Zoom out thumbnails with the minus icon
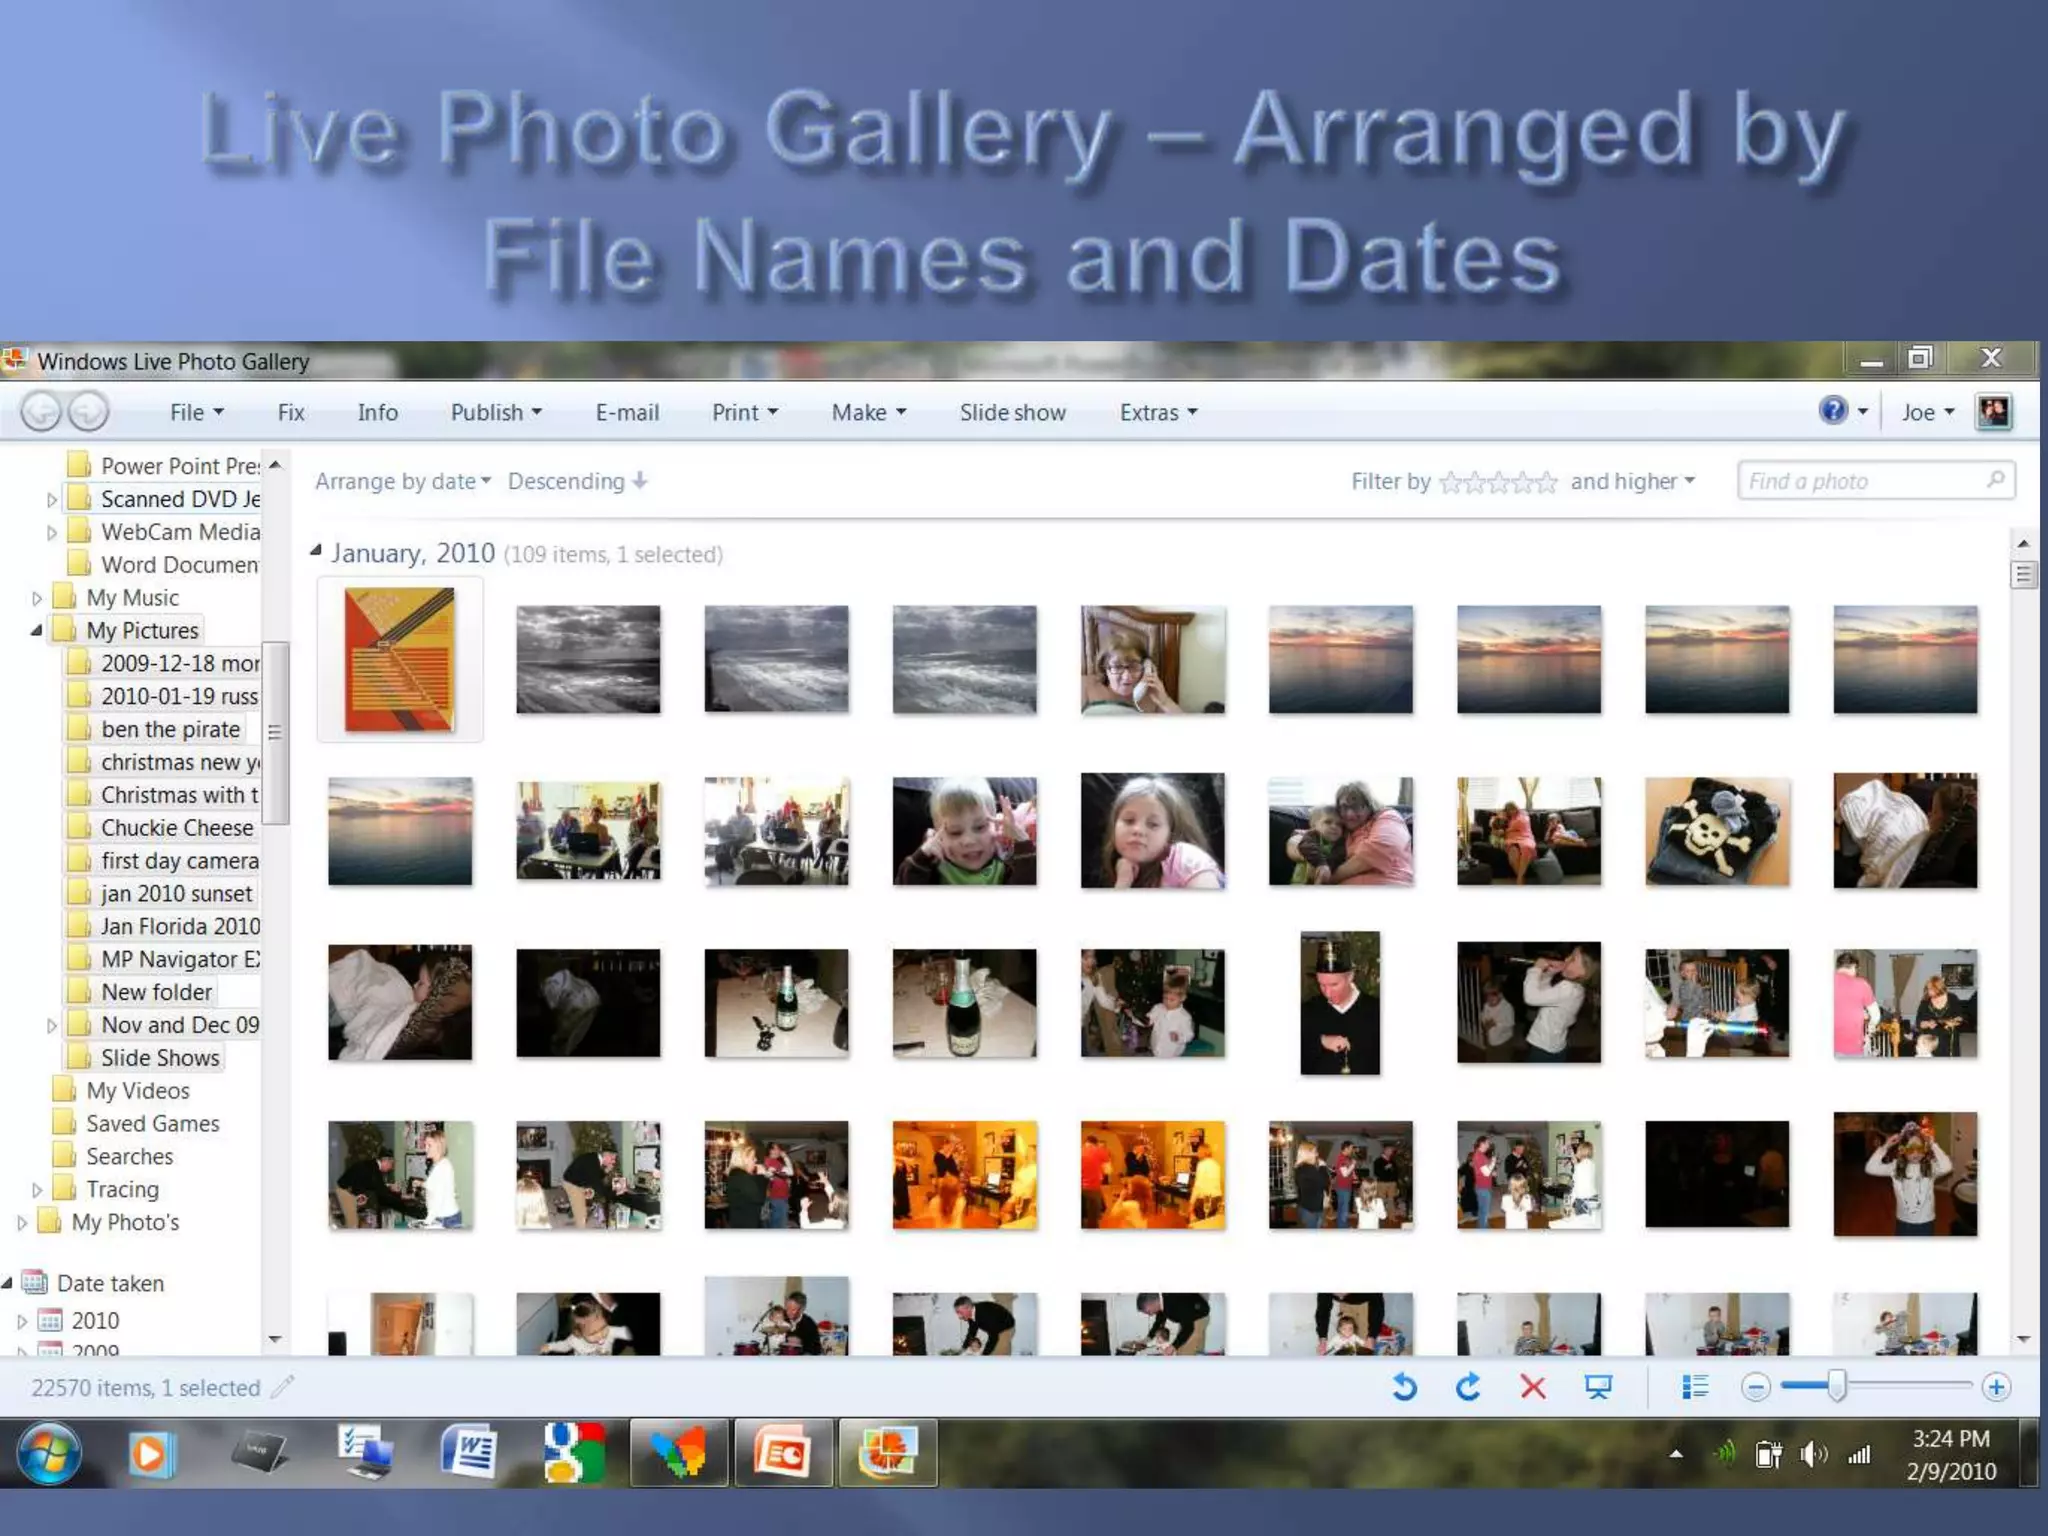Image resolution: width=2048 pixels, height=1536 pixels. coord(1755,1387)
